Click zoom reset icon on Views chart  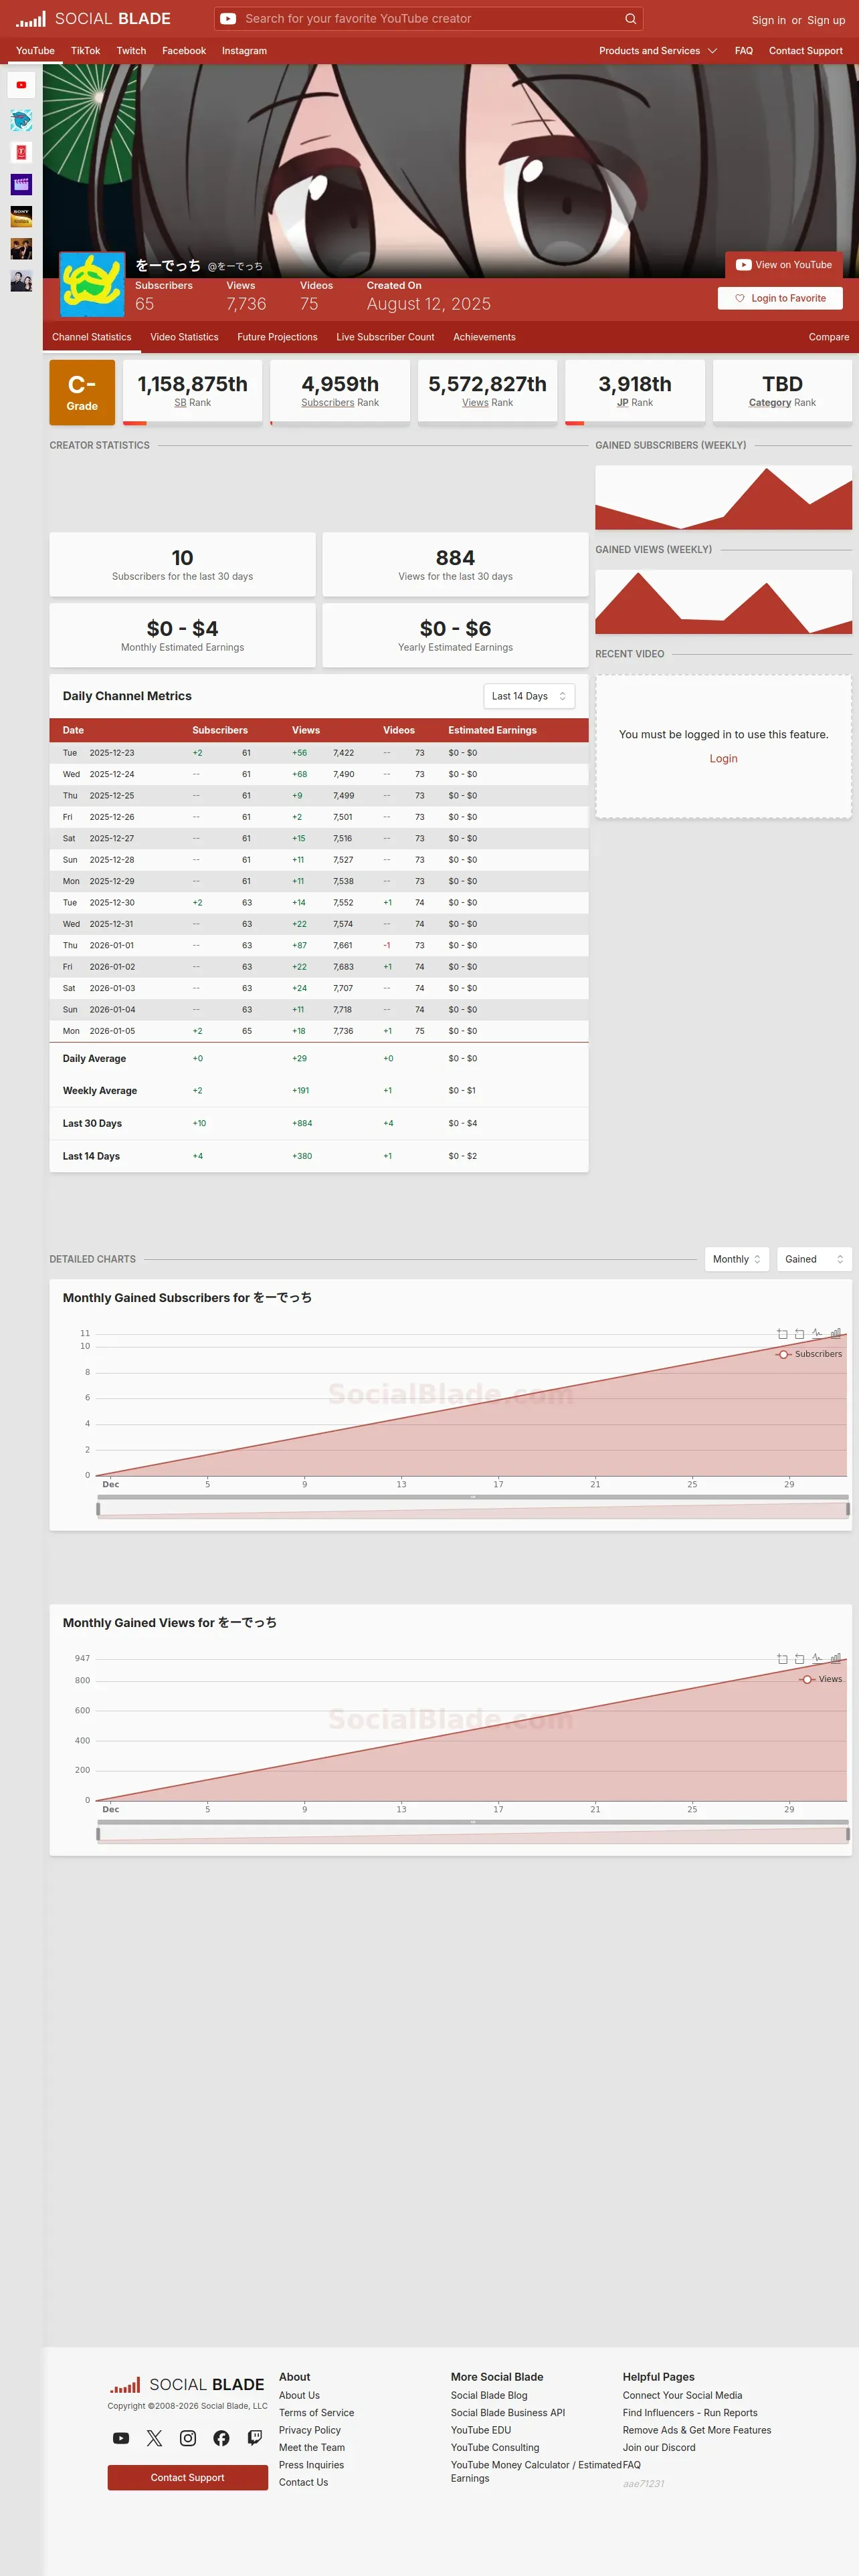click(x=799, y=1659)
